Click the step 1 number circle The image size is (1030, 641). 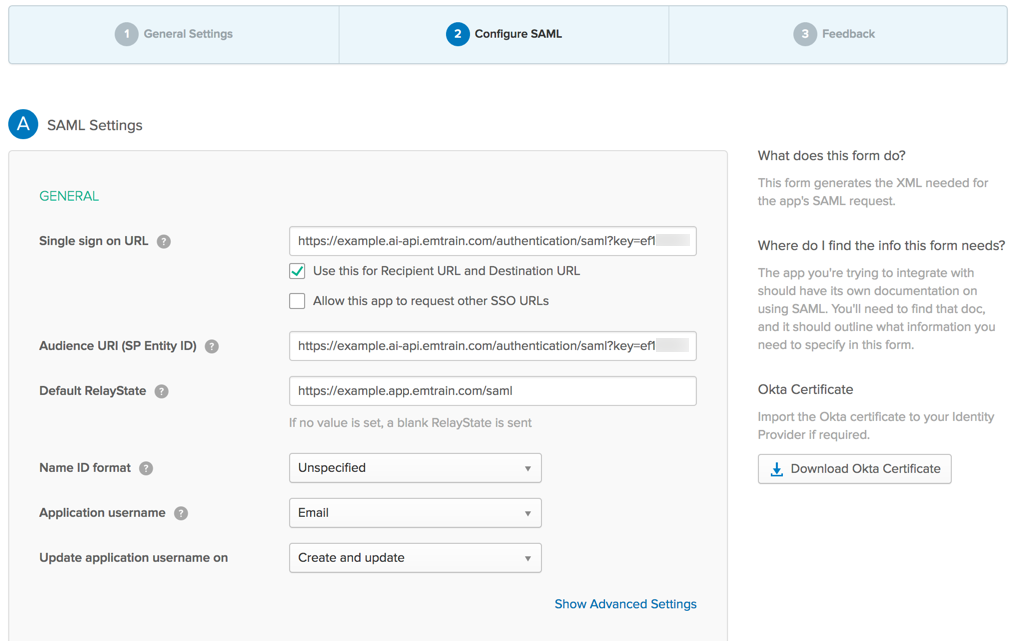(126, 34)
